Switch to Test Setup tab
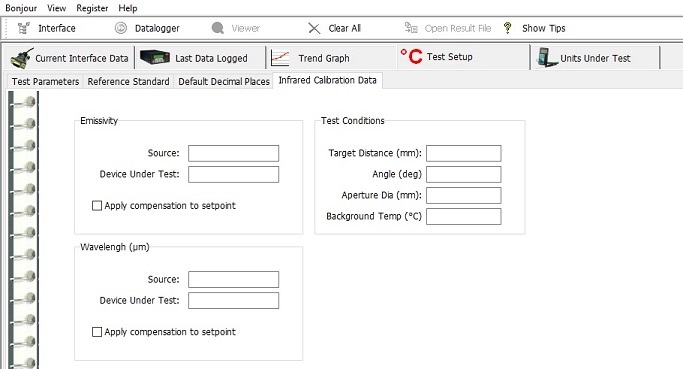The image size is (683, 369). [x=463, y=57]
